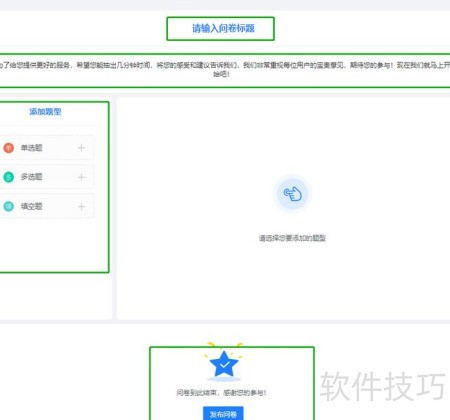Add a 单选题 with its plus icon
This screenshot has height=420, width=450.
(x=81, y=148)
